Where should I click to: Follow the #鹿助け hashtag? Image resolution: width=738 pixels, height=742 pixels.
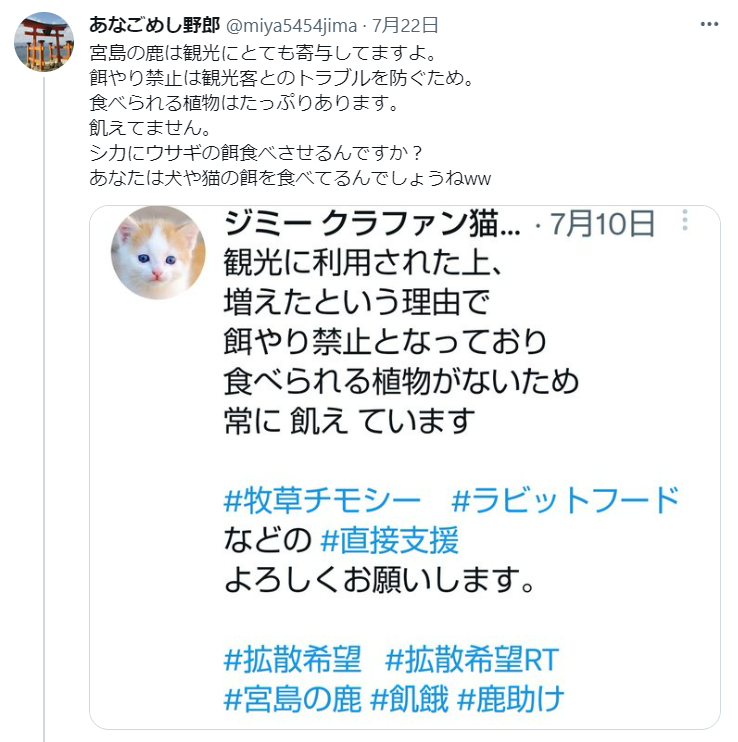(511, 699)
